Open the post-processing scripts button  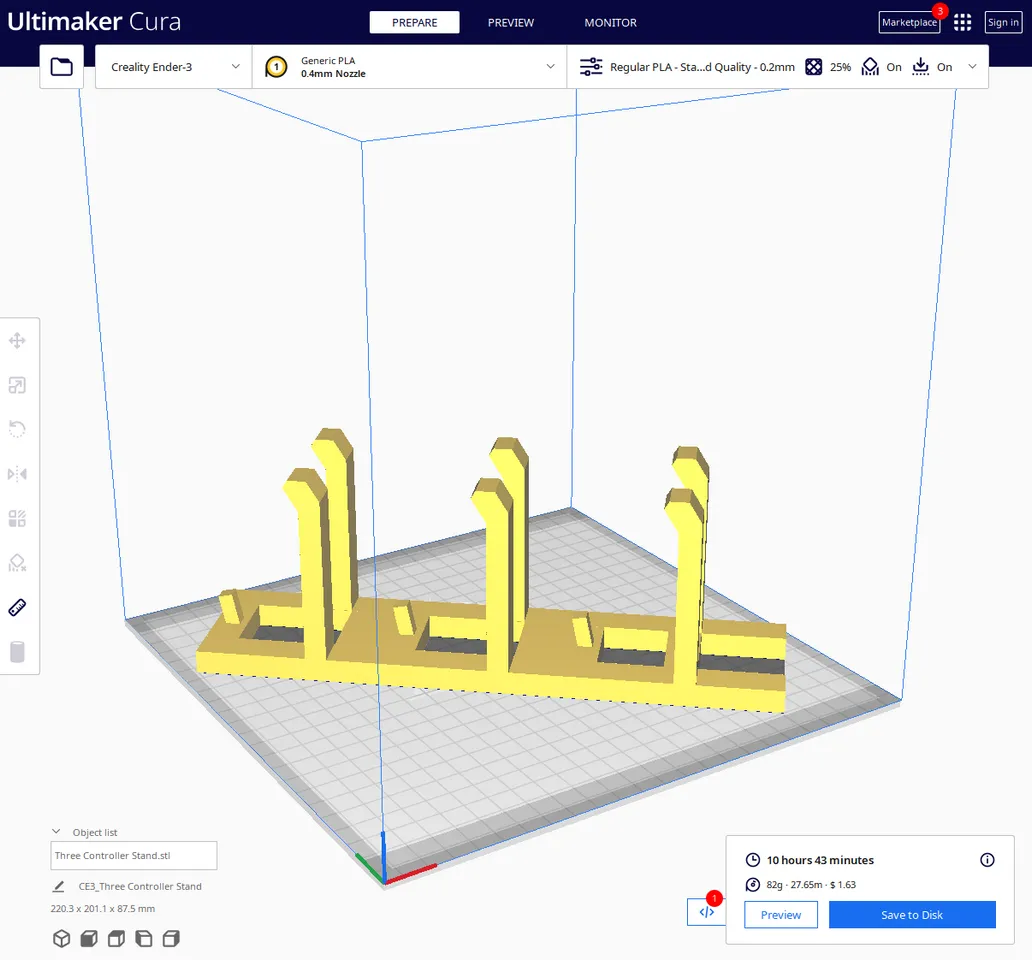pos(706,912)
